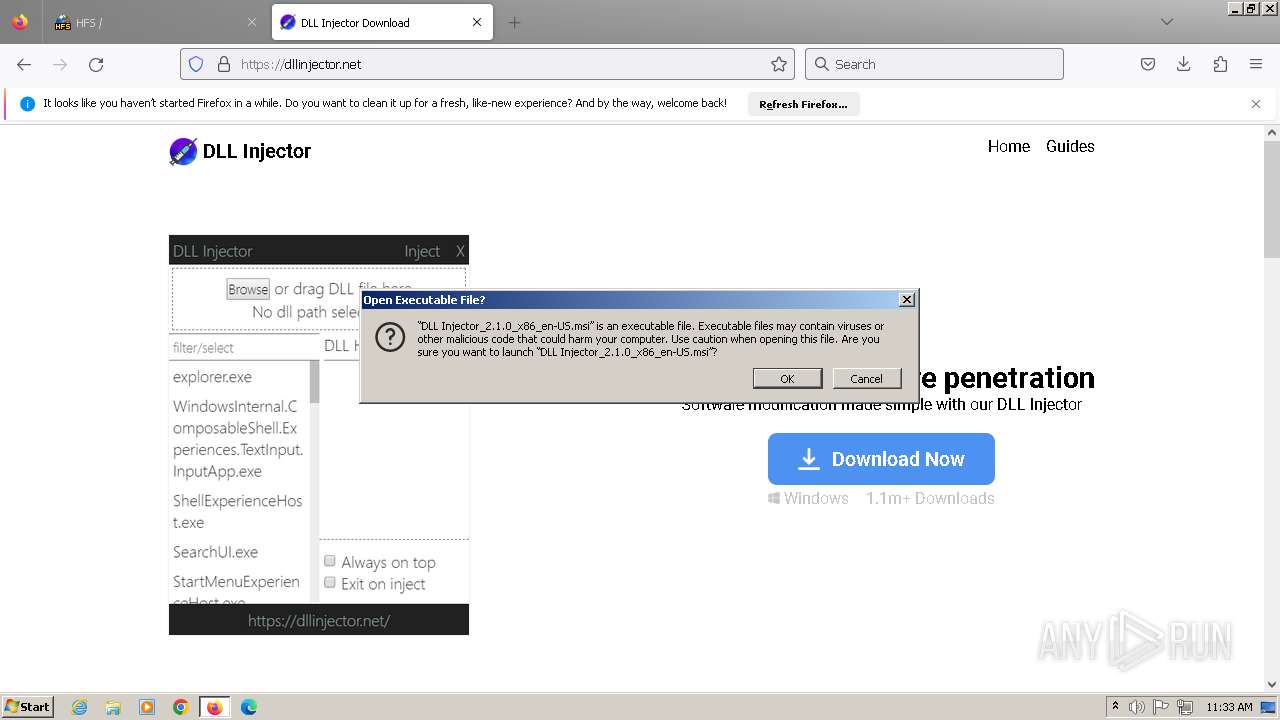1280x720 pixels.
Task: Open the shield tracking protection icon
Action: (196, 64)
